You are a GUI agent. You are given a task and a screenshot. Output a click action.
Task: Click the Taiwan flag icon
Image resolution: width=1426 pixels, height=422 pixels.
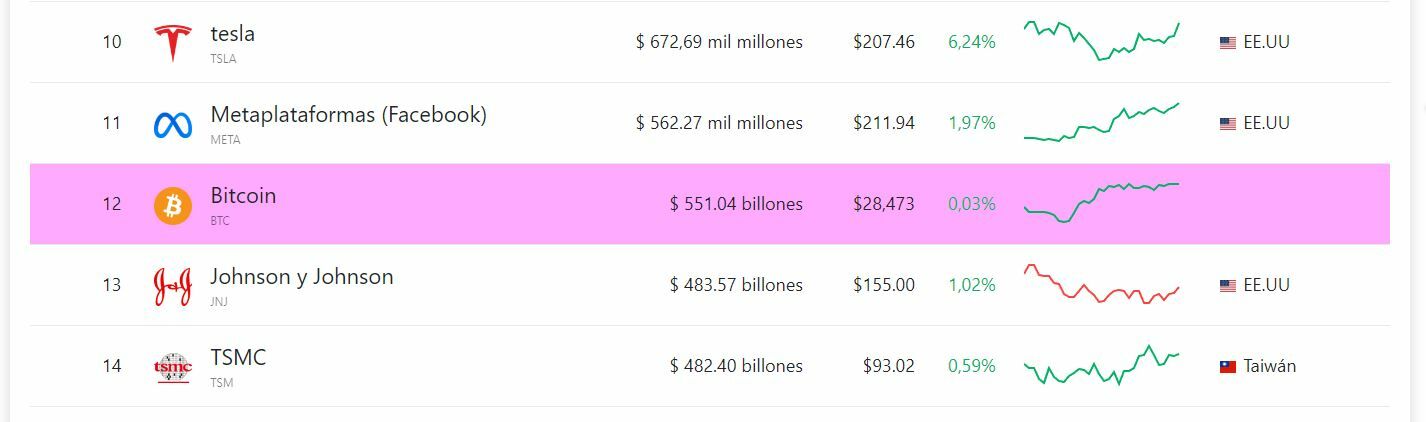(1227, 367)
